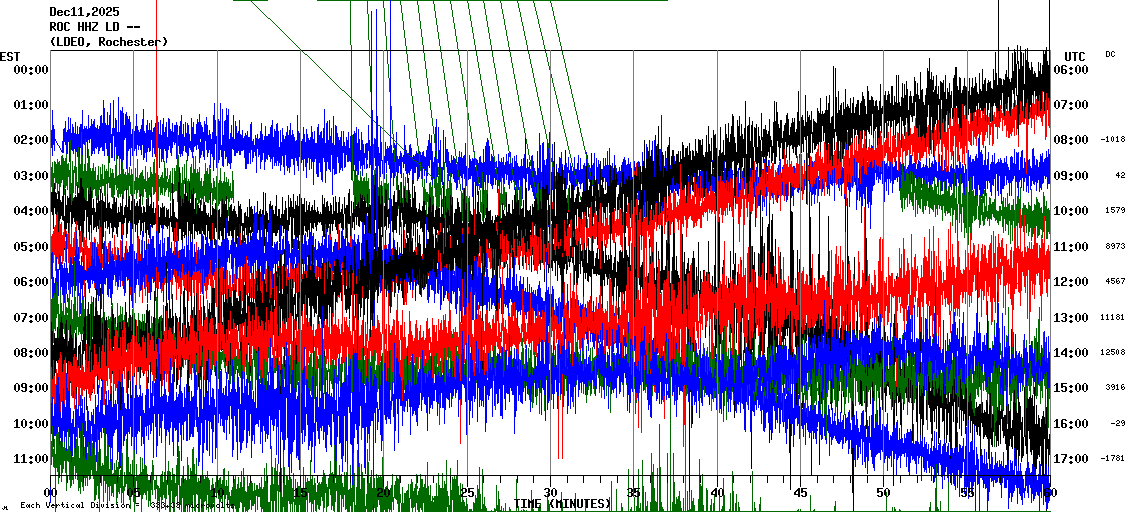Click the 00:00 EST time label
Viewport: 1130px width, 519px height.
click(31, 69)
